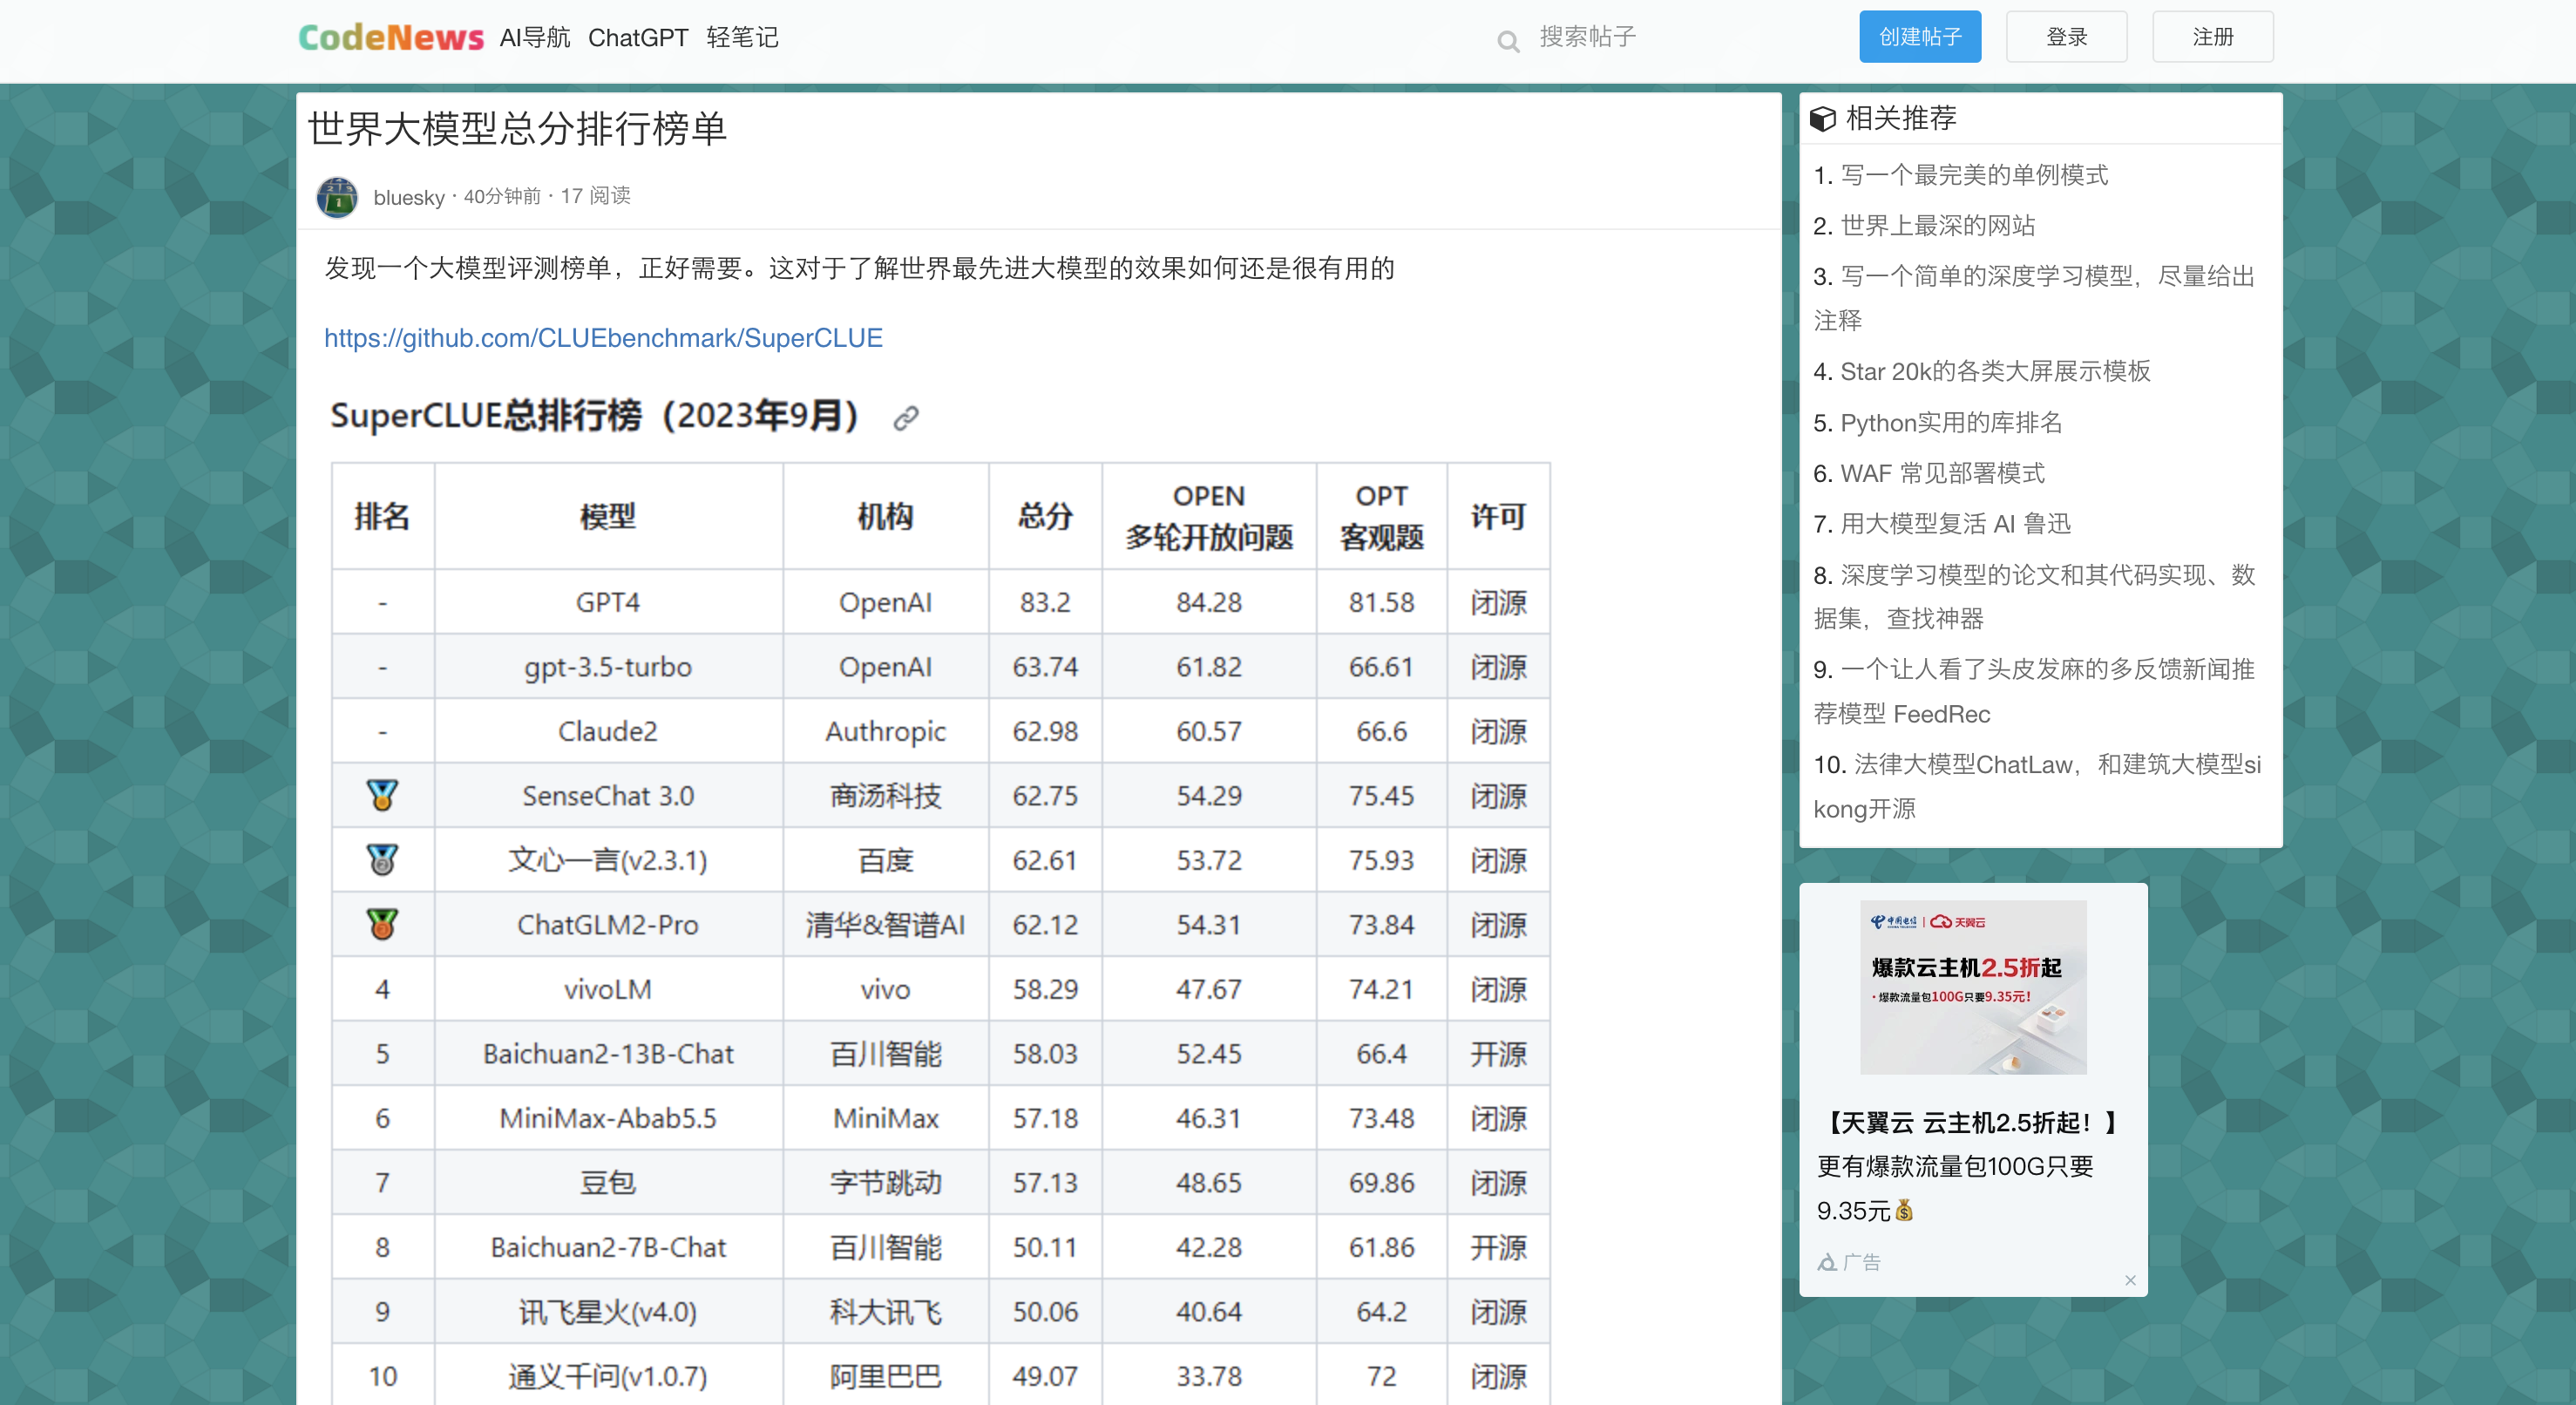Click the Baichuan2-7B-Chat model cell
Image resolution: width=2576 pixels, height=1405 pixels.
[607, 1247]
